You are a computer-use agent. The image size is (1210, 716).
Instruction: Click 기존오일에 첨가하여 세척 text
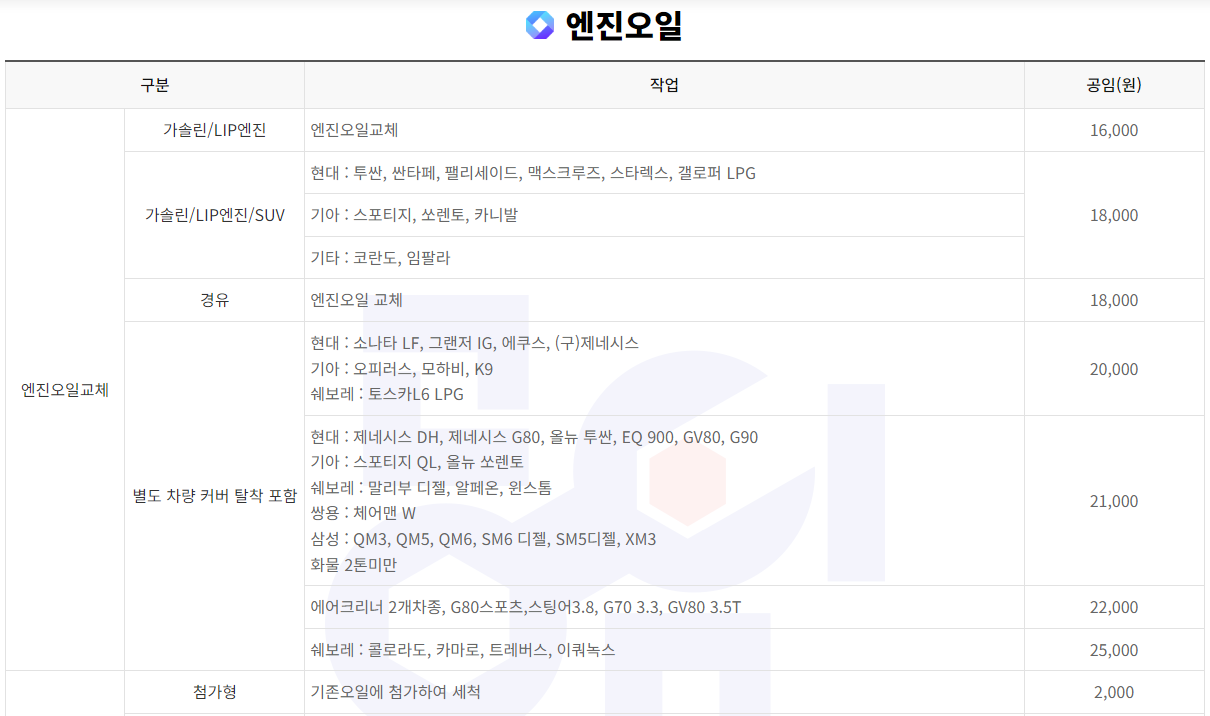click(x=397, y=692)
